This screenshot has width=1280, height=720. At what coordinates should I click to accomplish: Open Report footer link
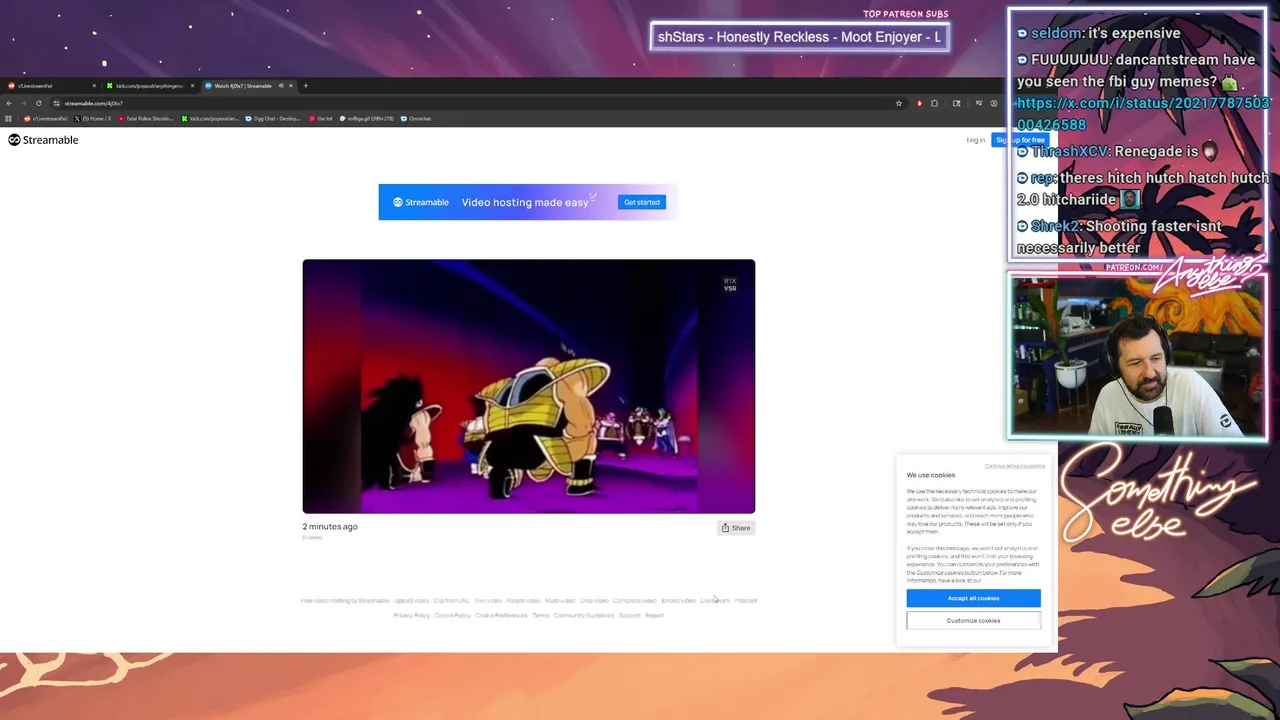[654, 616]
